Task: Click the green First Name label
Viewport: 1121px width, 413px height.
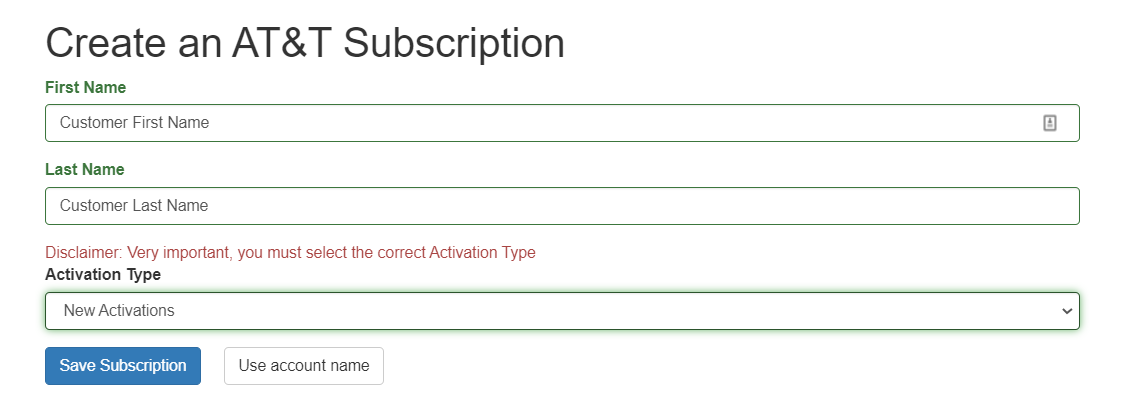Action: [86, 88]
